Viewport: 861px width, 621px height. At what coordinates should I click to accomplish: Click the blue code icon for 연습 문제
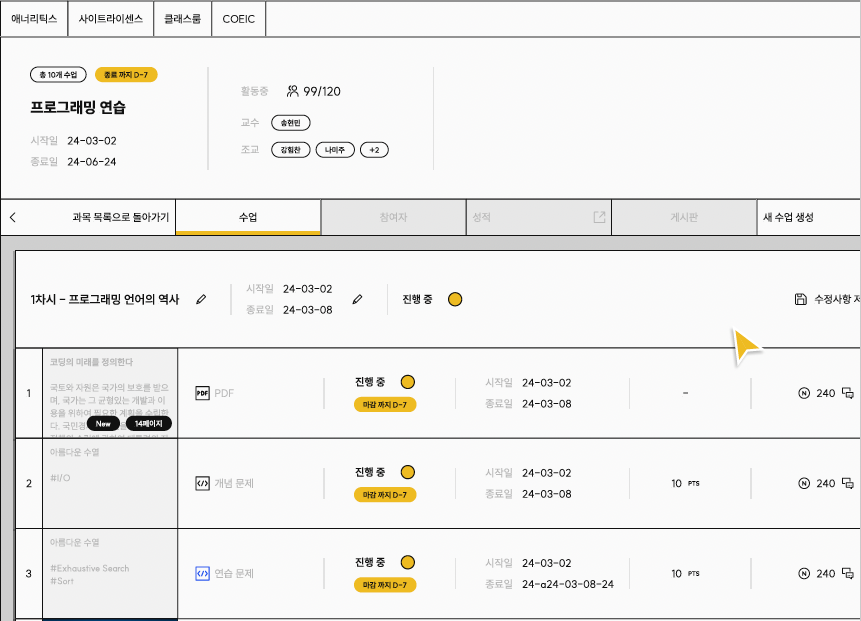coord(203,573)
